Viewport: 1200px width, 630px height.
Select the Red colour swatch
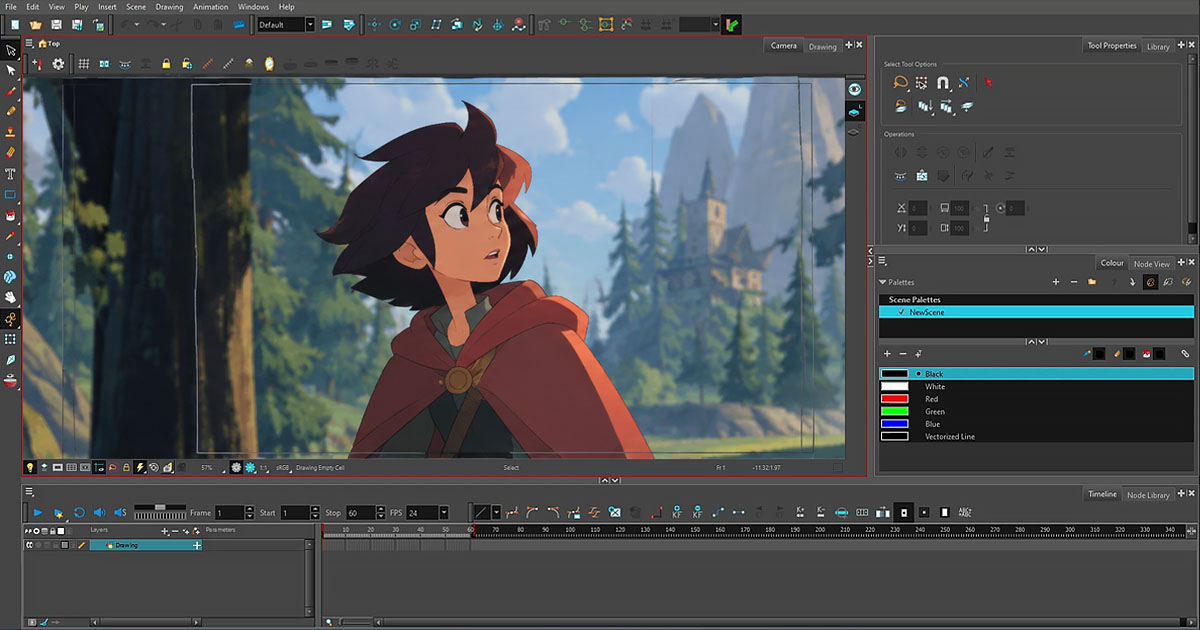pos(894,399)
